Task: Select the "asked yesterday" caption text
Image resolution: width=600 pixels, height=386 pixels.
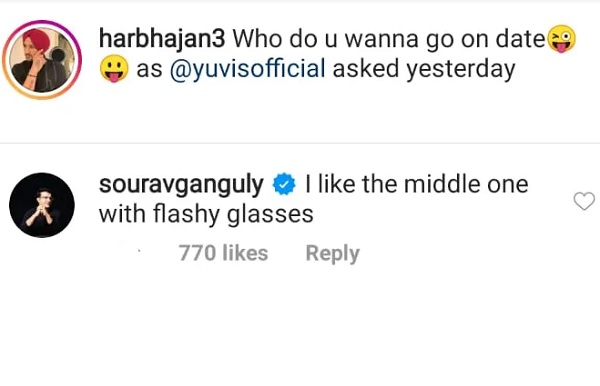Action: (x=424, y=69)
